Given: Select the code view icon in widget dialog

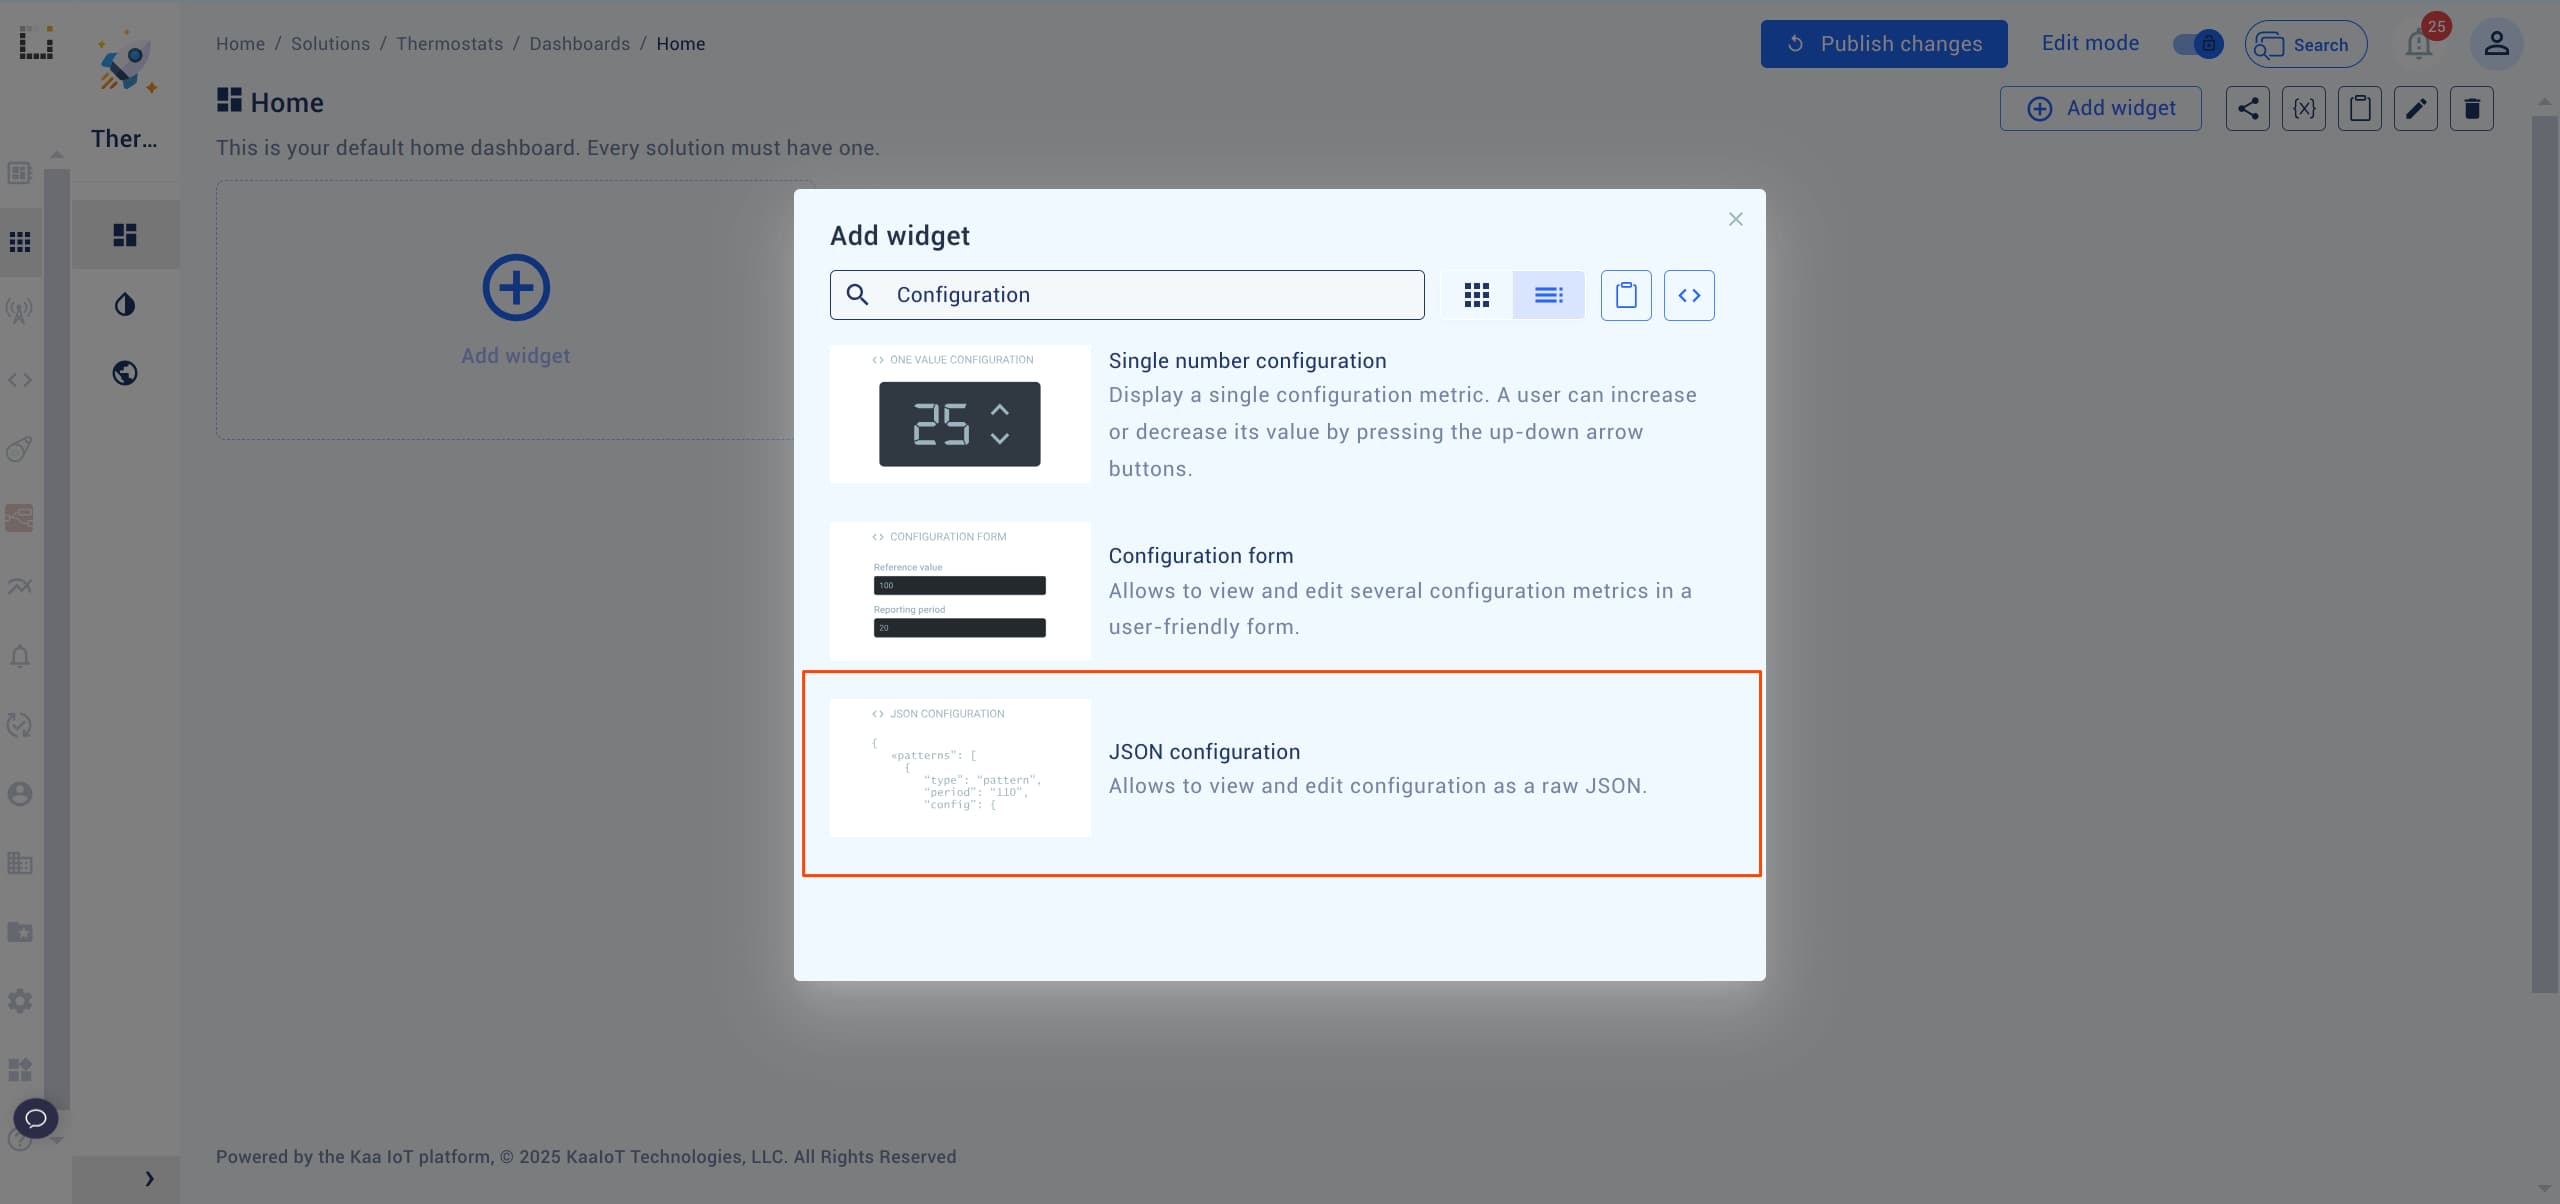Looking at the screenshot, I should [1690, 294].
